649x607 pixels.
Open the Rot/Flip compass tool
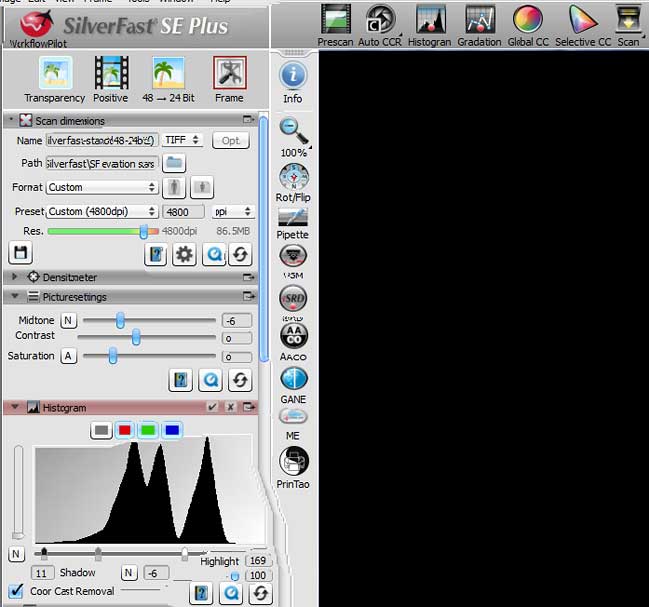(293, 177)
